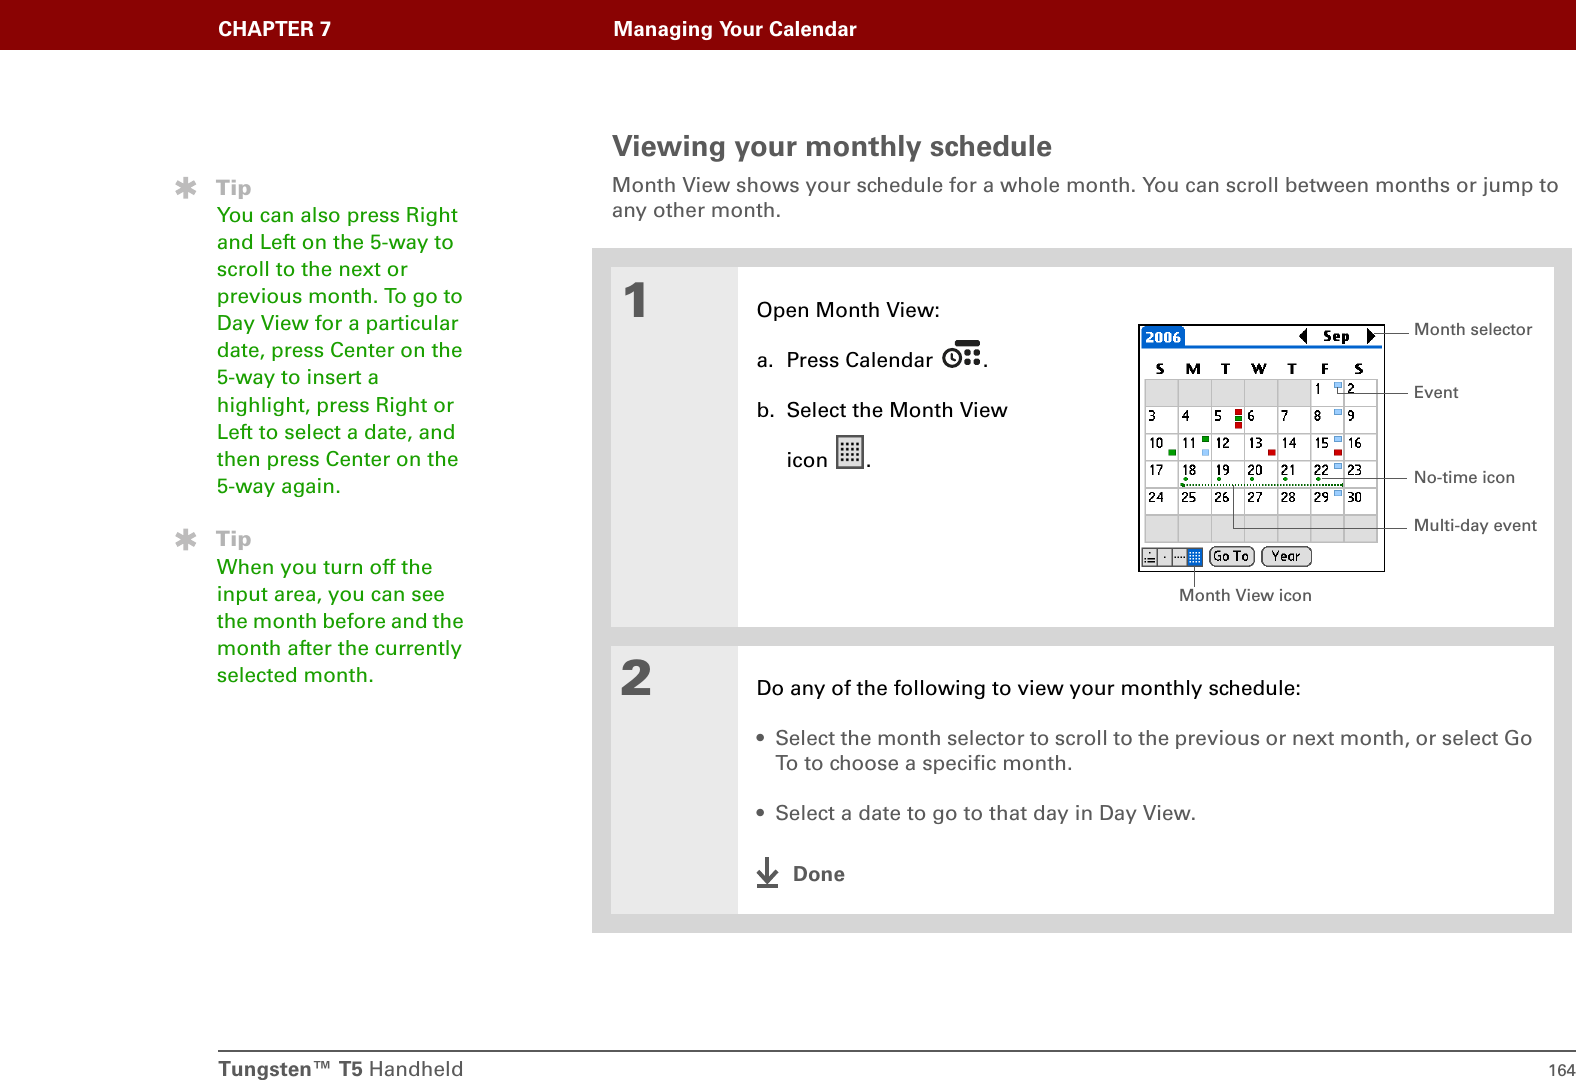Select the 14th in the calendar
Viewport: 1576px width, 1080px height.
click(1295, 447)
